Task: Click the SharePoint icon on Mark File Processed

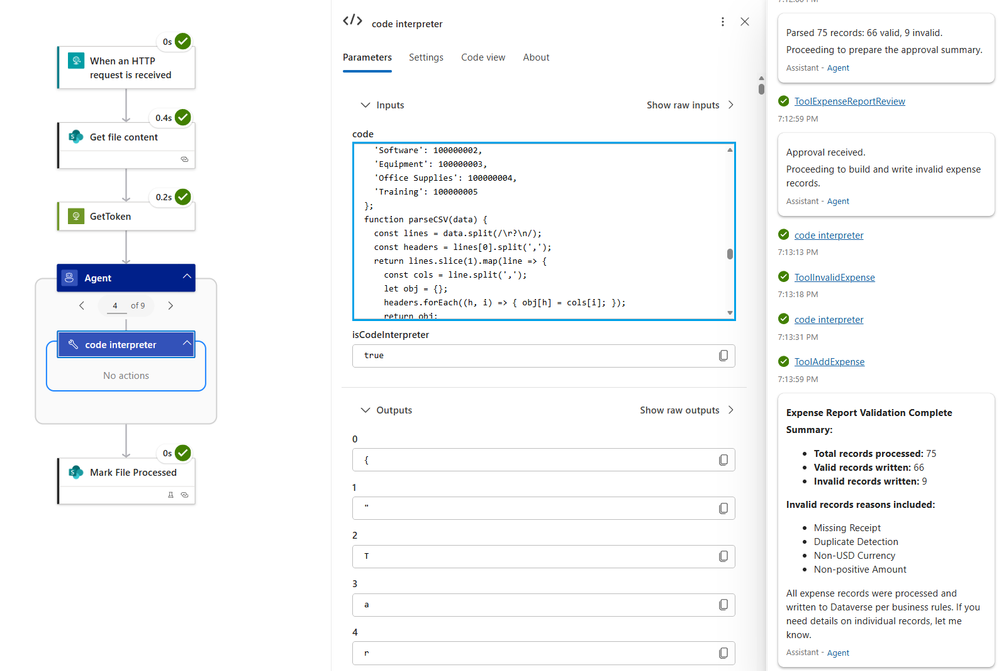Action: coord(76,472)
